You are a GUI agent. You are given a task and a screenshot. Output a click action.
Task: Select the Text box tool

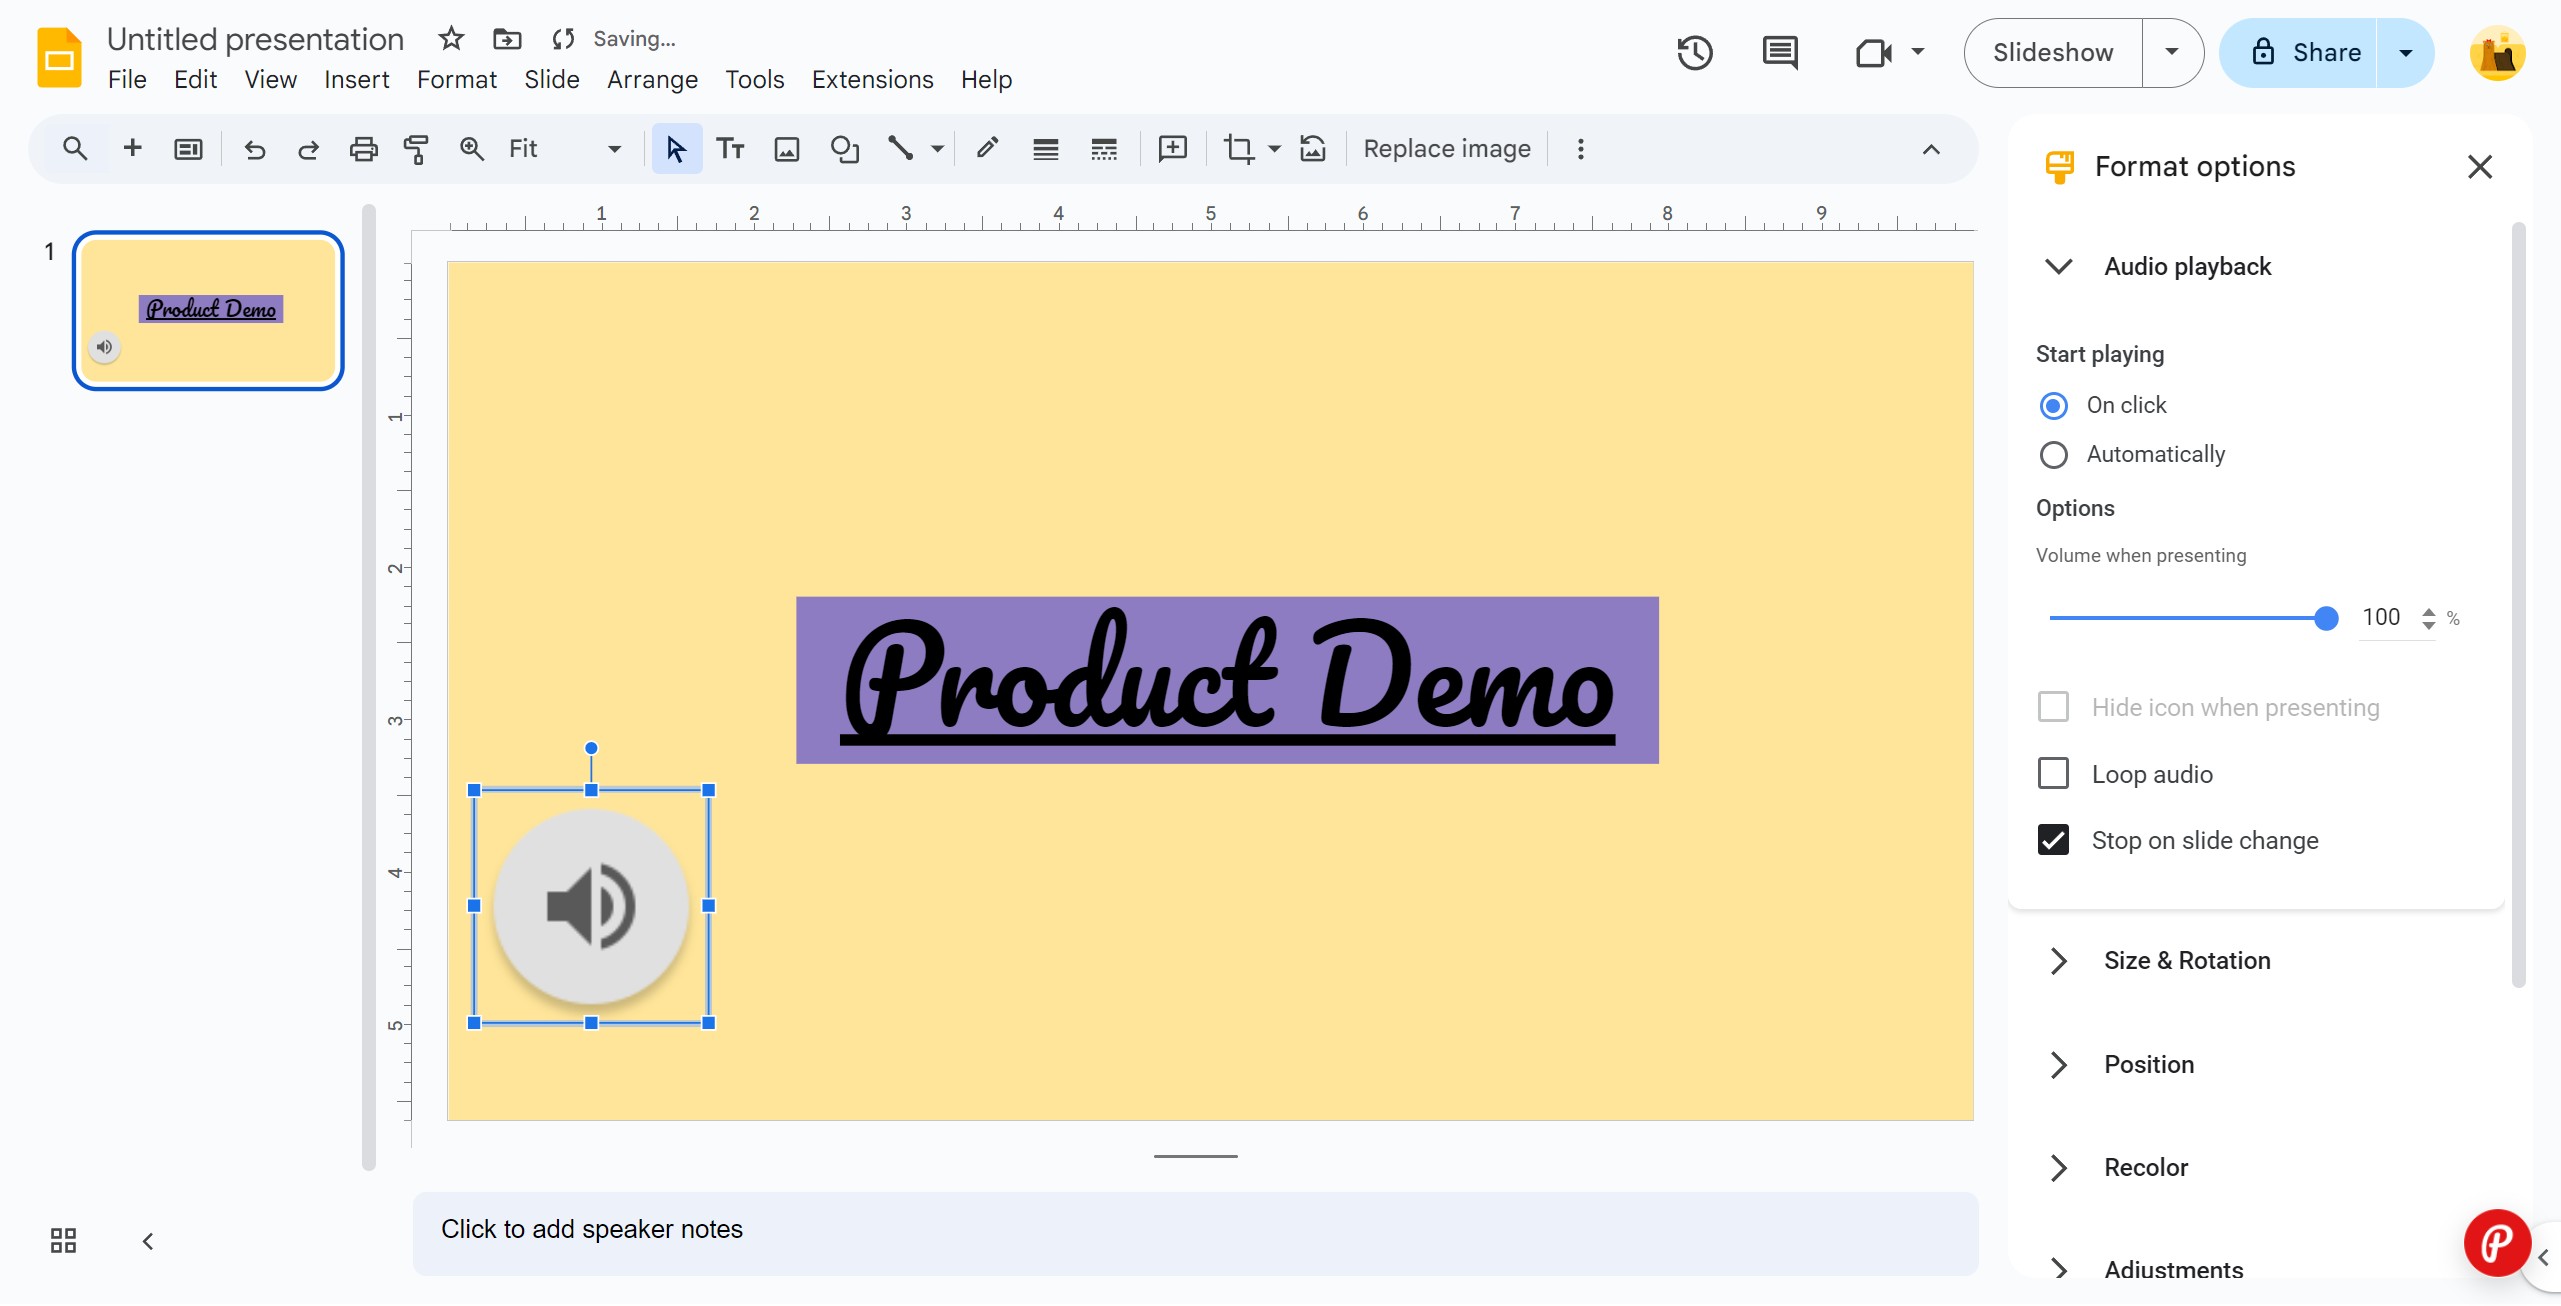tap(731, 149)
